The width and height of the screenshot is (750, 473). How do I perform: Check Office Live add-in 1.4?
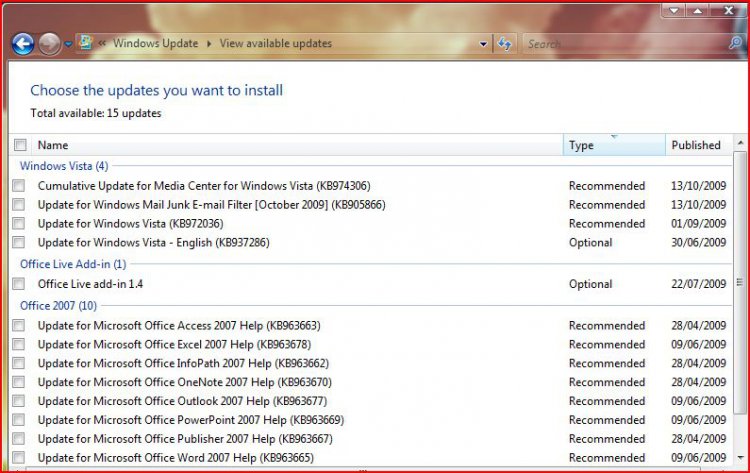pyautogui.click(x=19, y=284)
